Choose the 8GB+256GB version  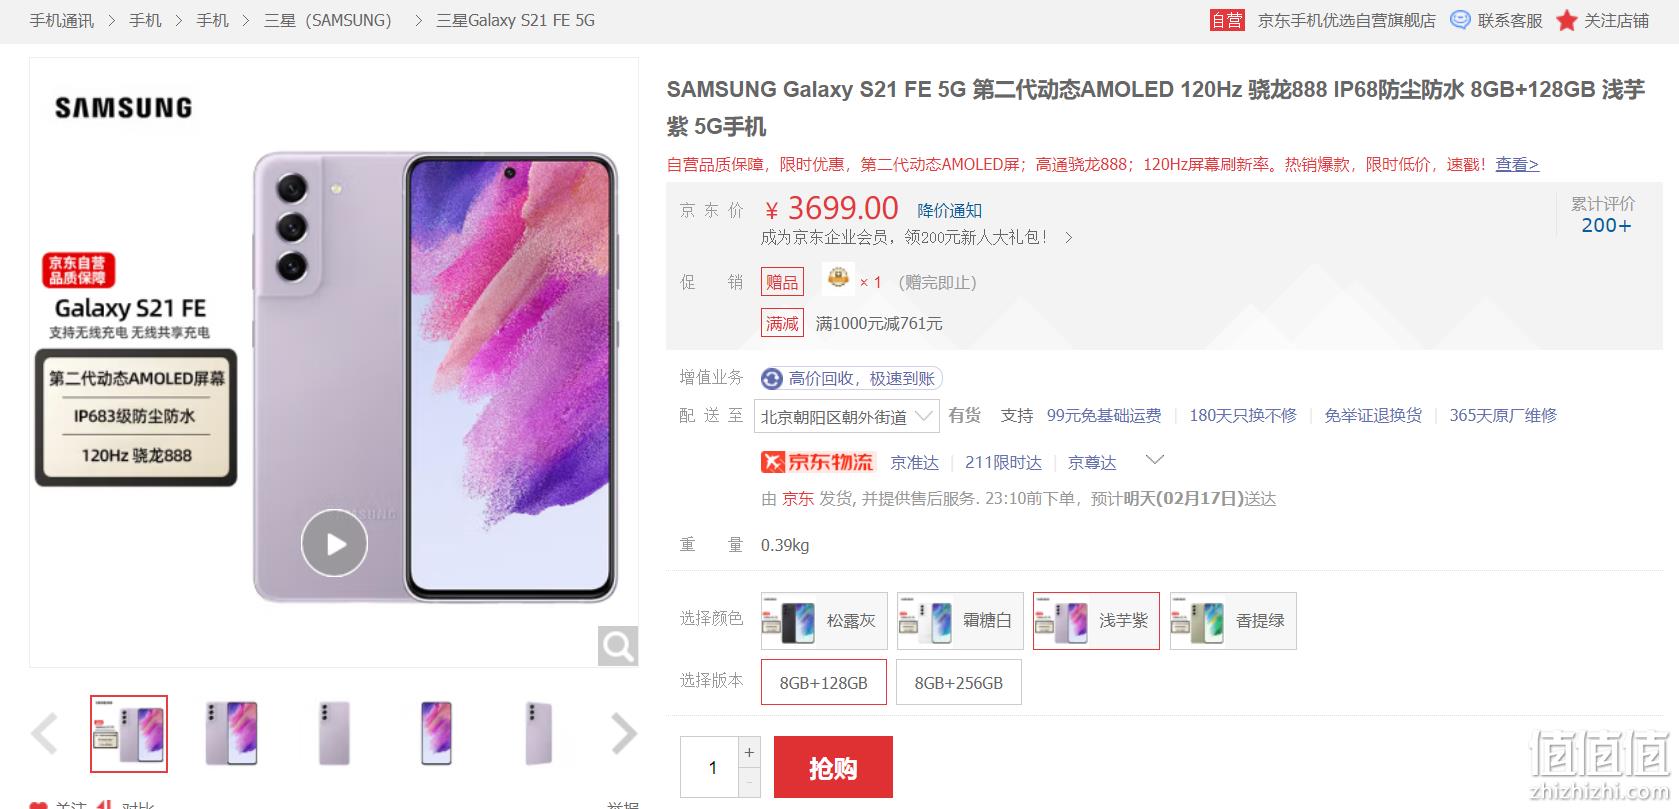point(958,682)
